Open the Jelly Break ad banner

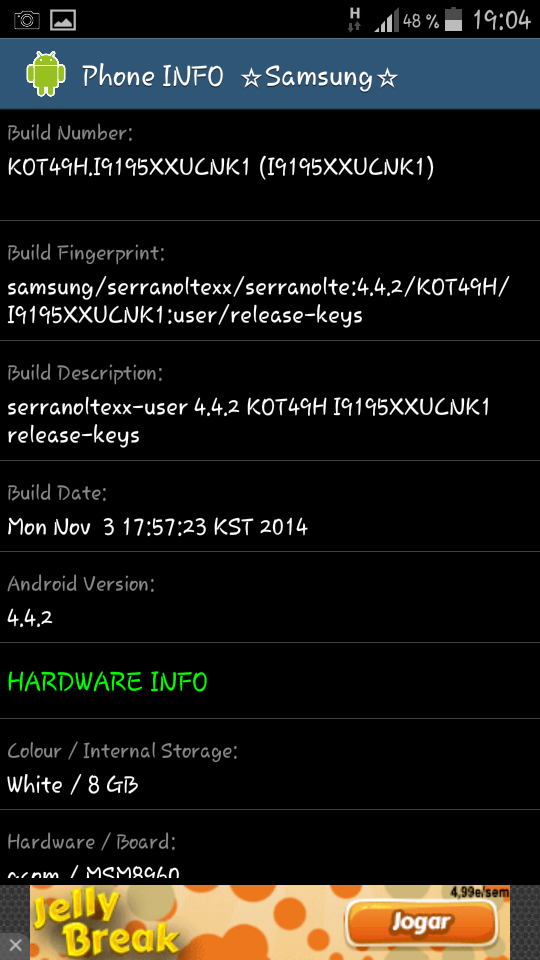[270, 922]
